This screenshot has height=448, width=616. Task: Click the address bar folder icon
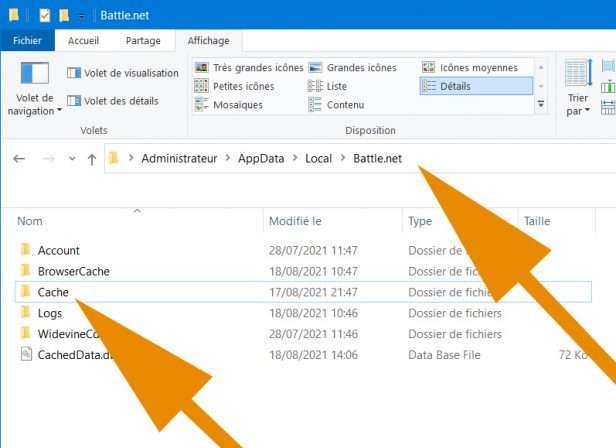point(114,158)
